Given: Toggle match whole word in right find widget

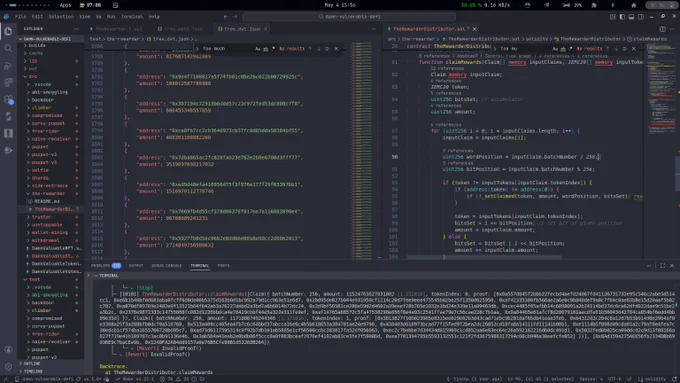Looking at the screenshot, I should point(563,49).
